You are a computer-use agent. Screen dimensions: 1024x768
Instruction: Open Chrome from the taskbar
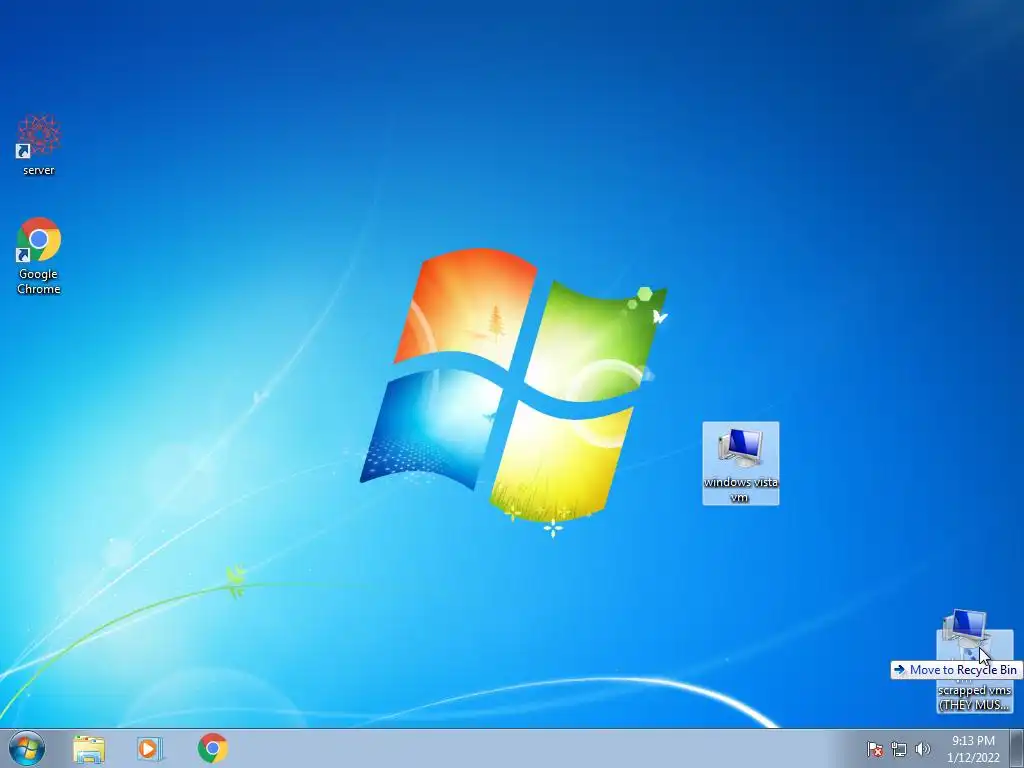click(213, 748)
